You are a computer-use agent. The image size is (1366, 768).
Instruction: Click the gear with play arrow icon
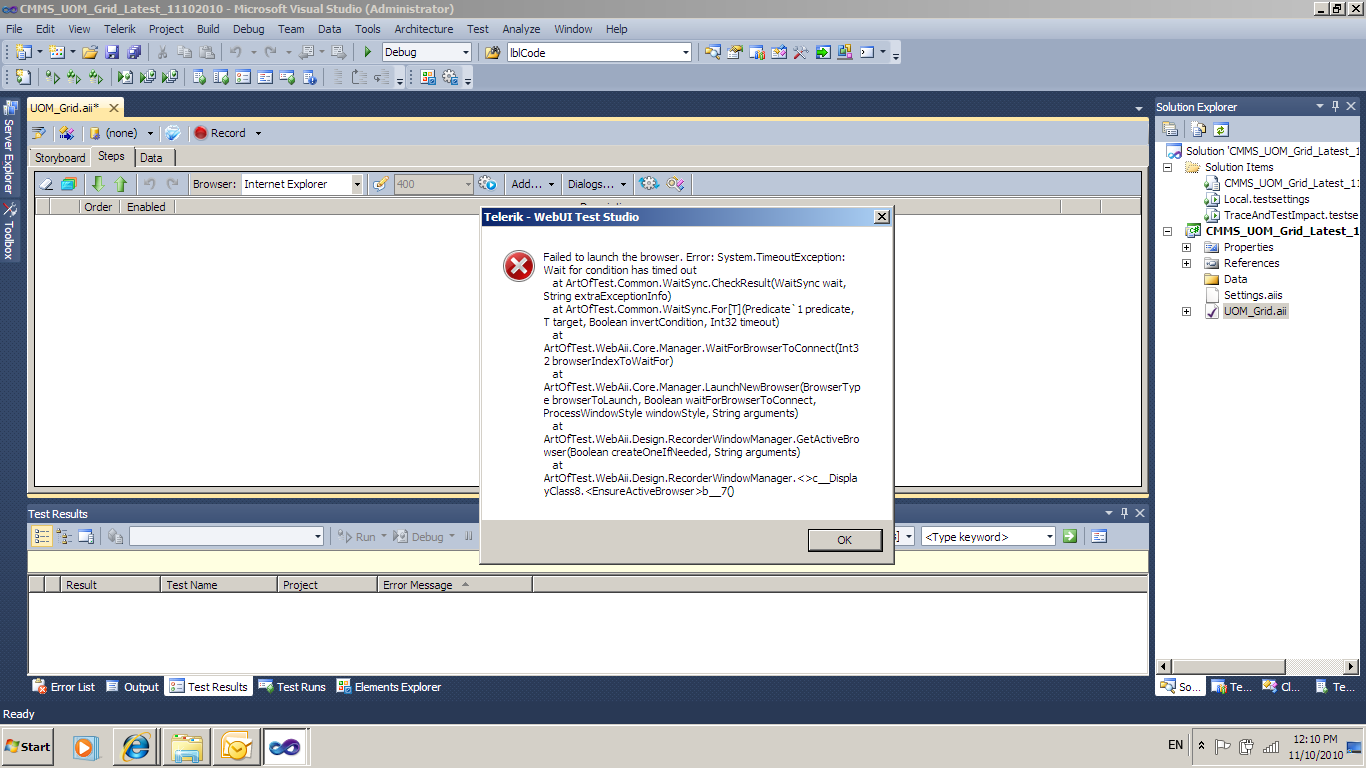click(x=488, y=184)
